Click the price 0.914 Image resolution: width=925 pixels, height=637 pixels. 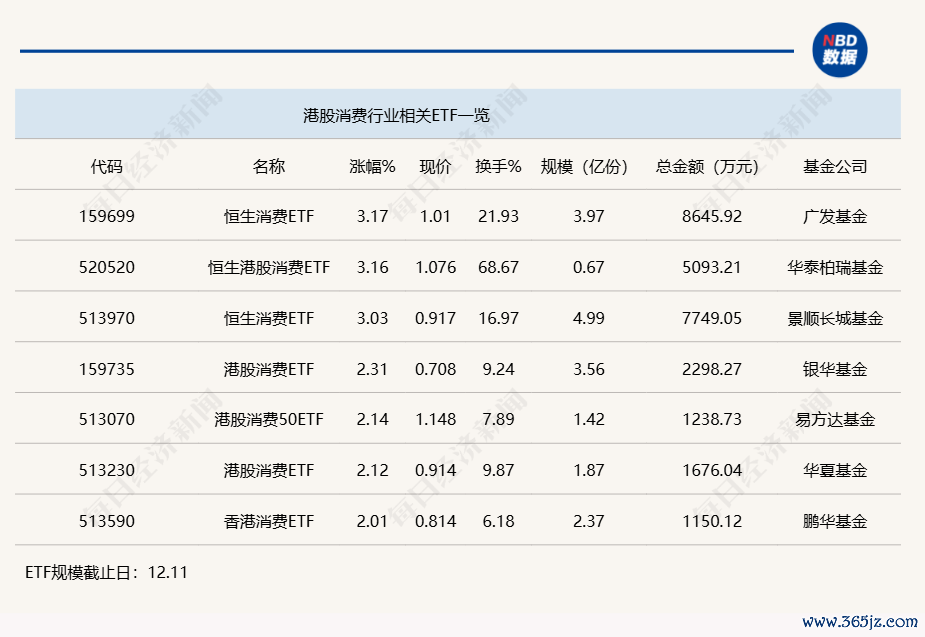coord(435,470)
